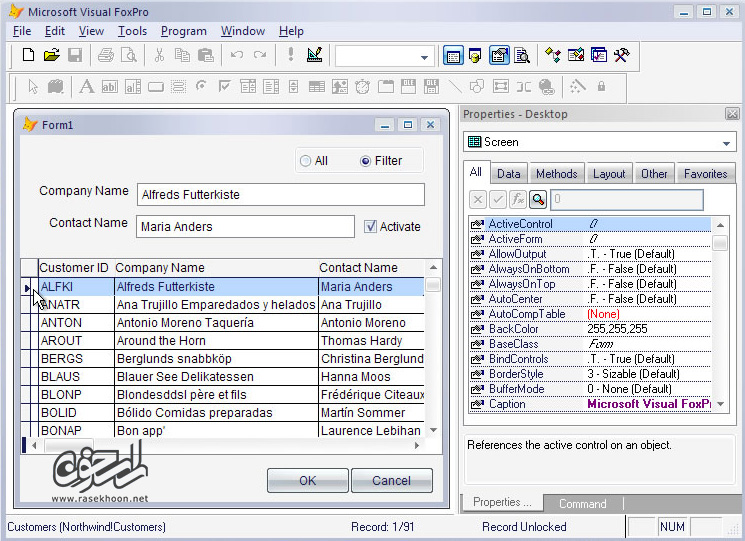Select the Check Box control tool

click(224, 86)
